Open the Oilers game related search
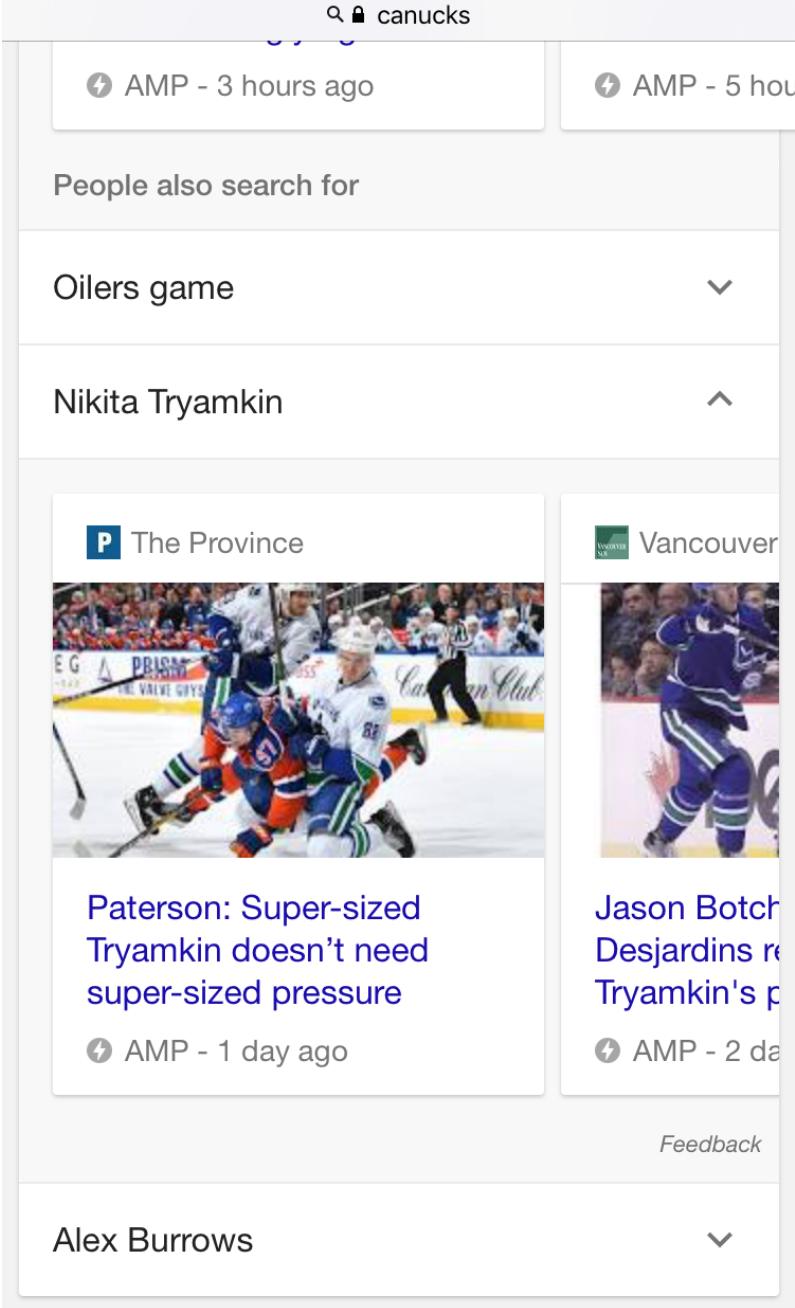Image resolution: width=795 pixels, height=1308 pixels. [143, 288]
